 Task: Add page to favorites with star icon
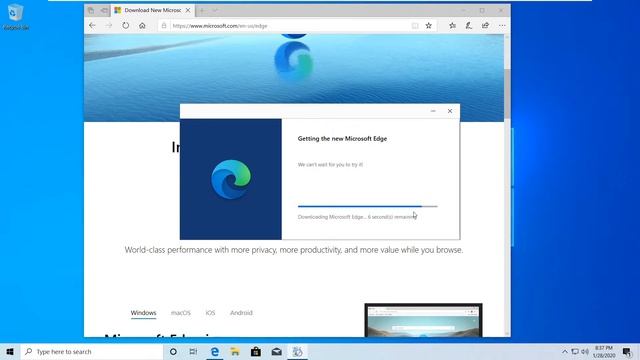click(429, 26)
